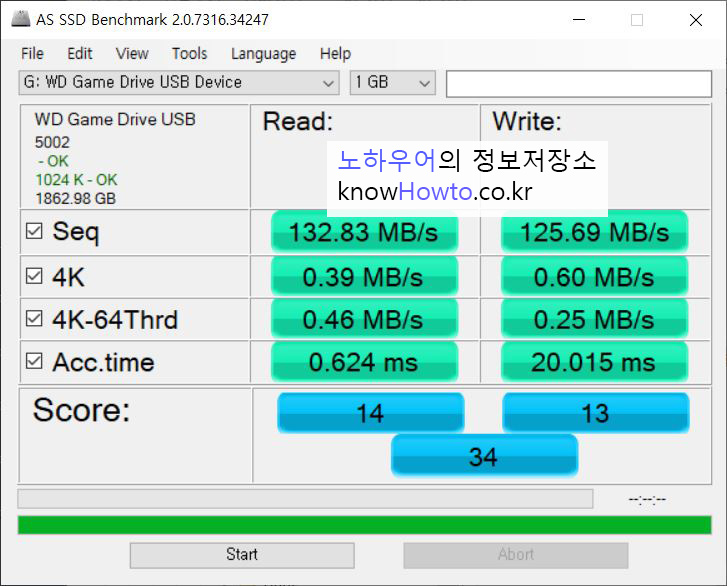Click 4K-64Thrd write result 0.25 MB/s
727x586 pixels.
click(x=594, y=319)
